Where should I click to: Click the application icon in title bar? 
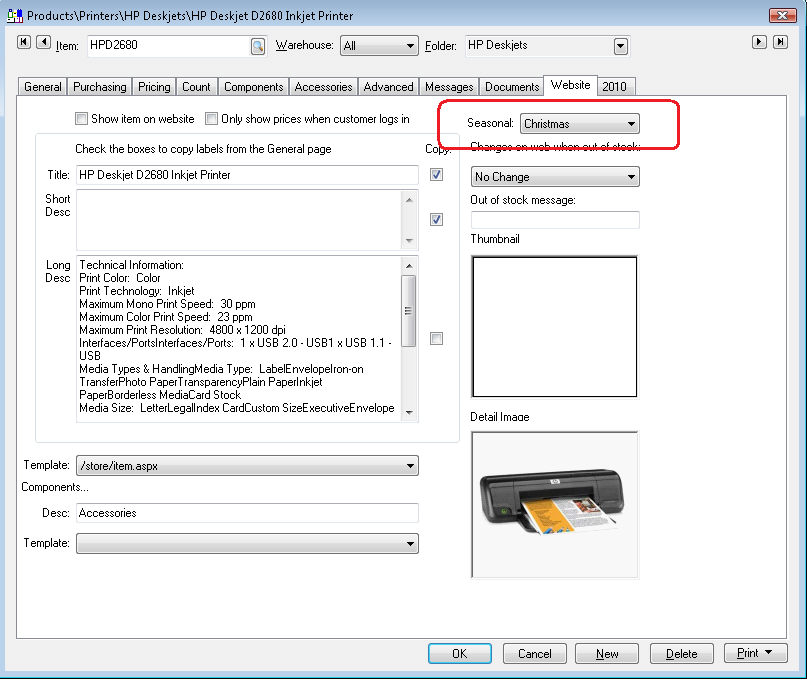(x=14, y=16)
